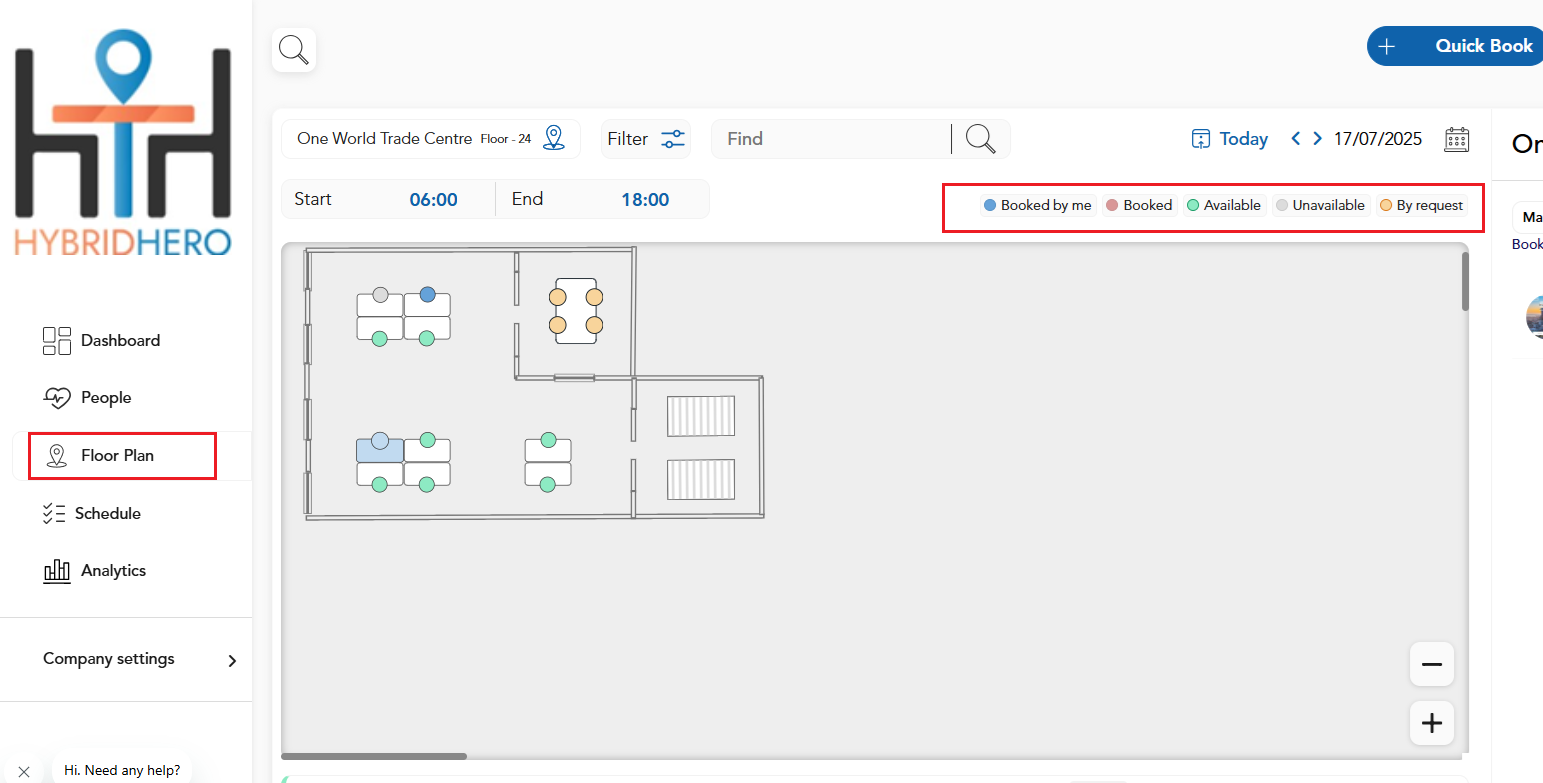Image resolution: width=1543 pixels, height=783 pixels.
Task: Toggle the Booked legend filter
Action: 1139,205
